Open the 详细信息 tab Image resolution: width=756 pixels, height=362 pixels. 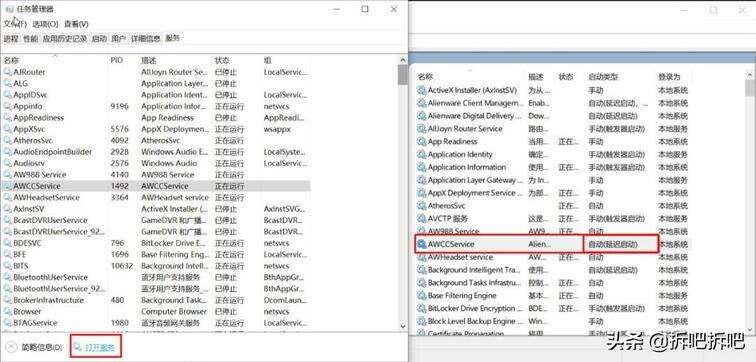coord(146,39)
